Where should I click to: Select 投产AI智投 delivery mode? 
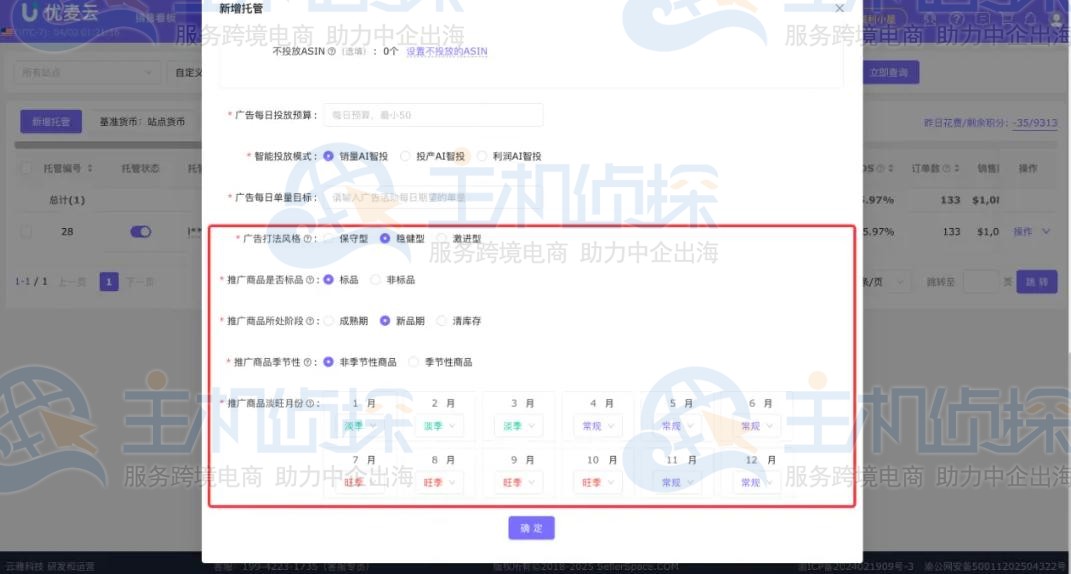[x=405, y=157]
